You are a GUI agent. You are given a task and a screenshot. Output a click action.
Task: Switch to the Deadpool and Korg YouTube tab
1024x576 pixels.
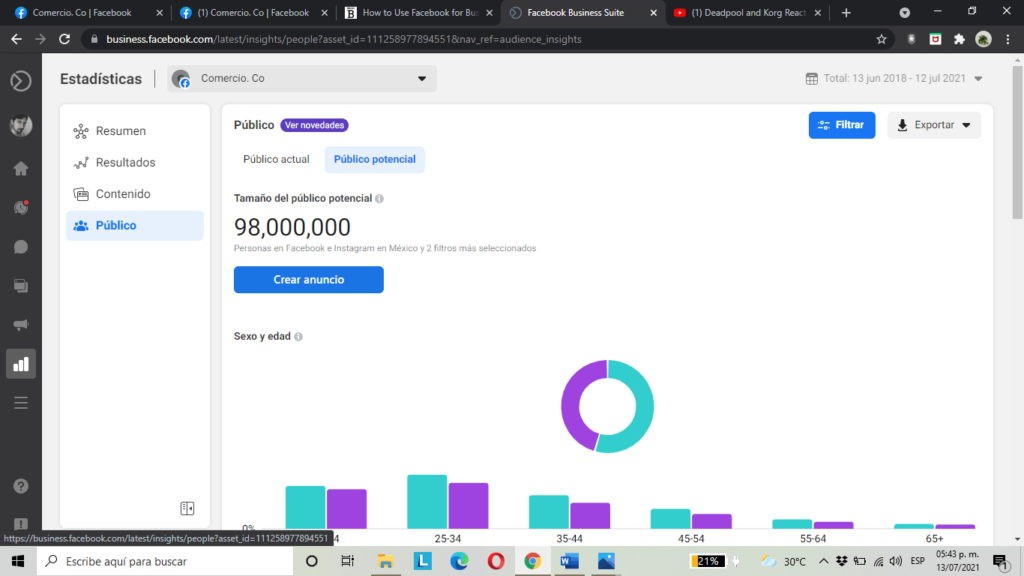coord(748,13)
